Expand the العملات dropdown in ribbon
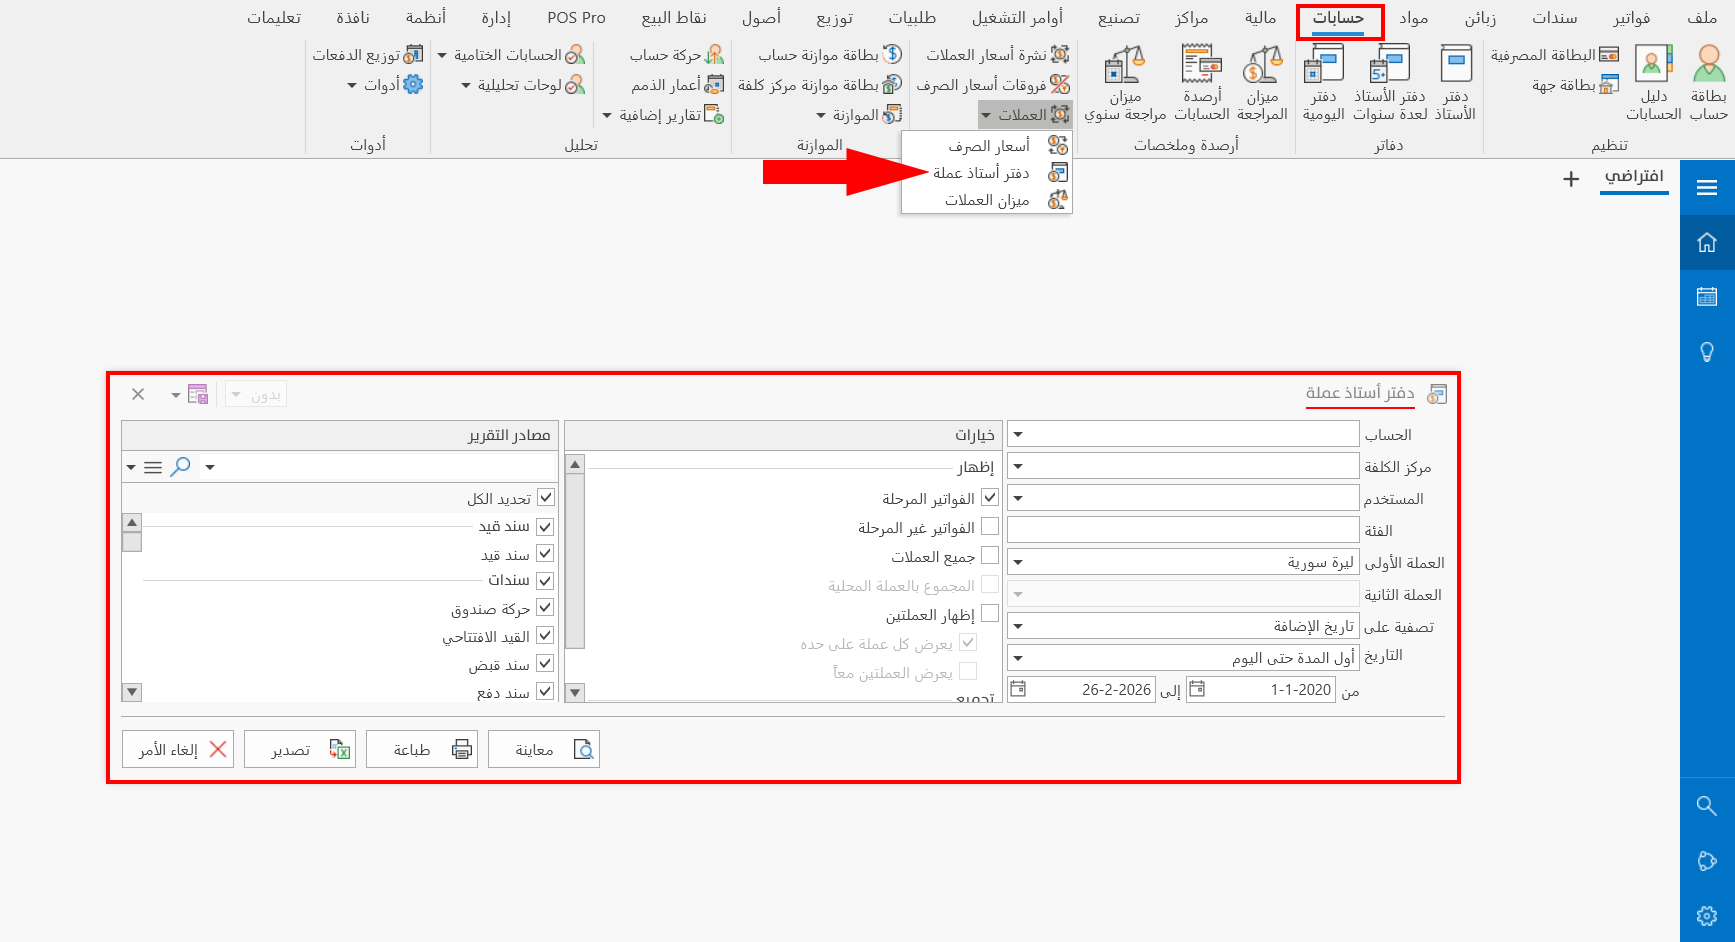Screen dimensions: 1735x942 pyautogui.click(x=1025, y=115)
